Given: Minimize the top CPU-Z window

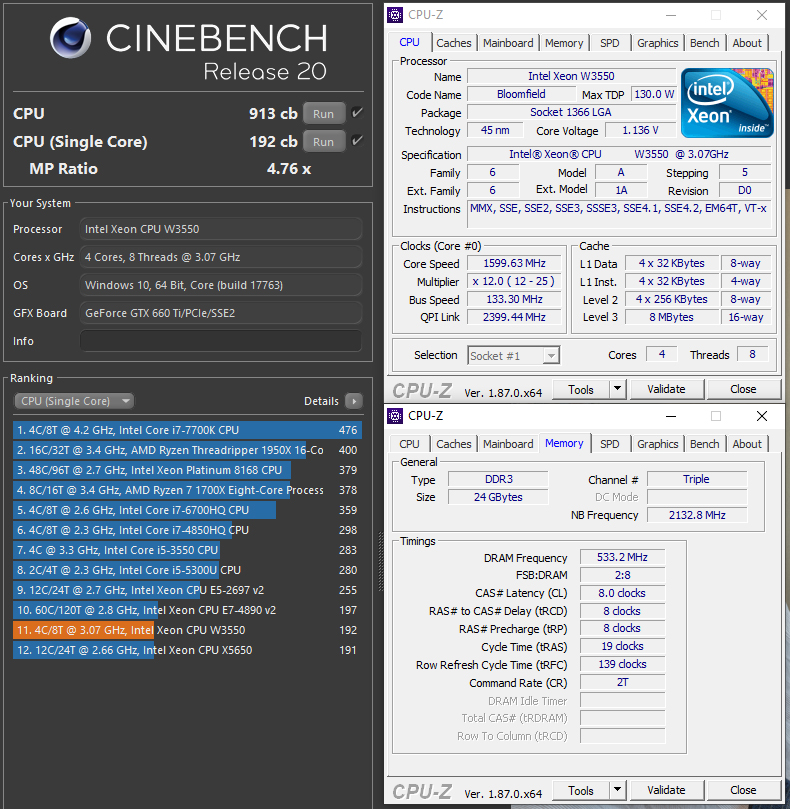Looking at the screenshot, I should click(671, 15).
